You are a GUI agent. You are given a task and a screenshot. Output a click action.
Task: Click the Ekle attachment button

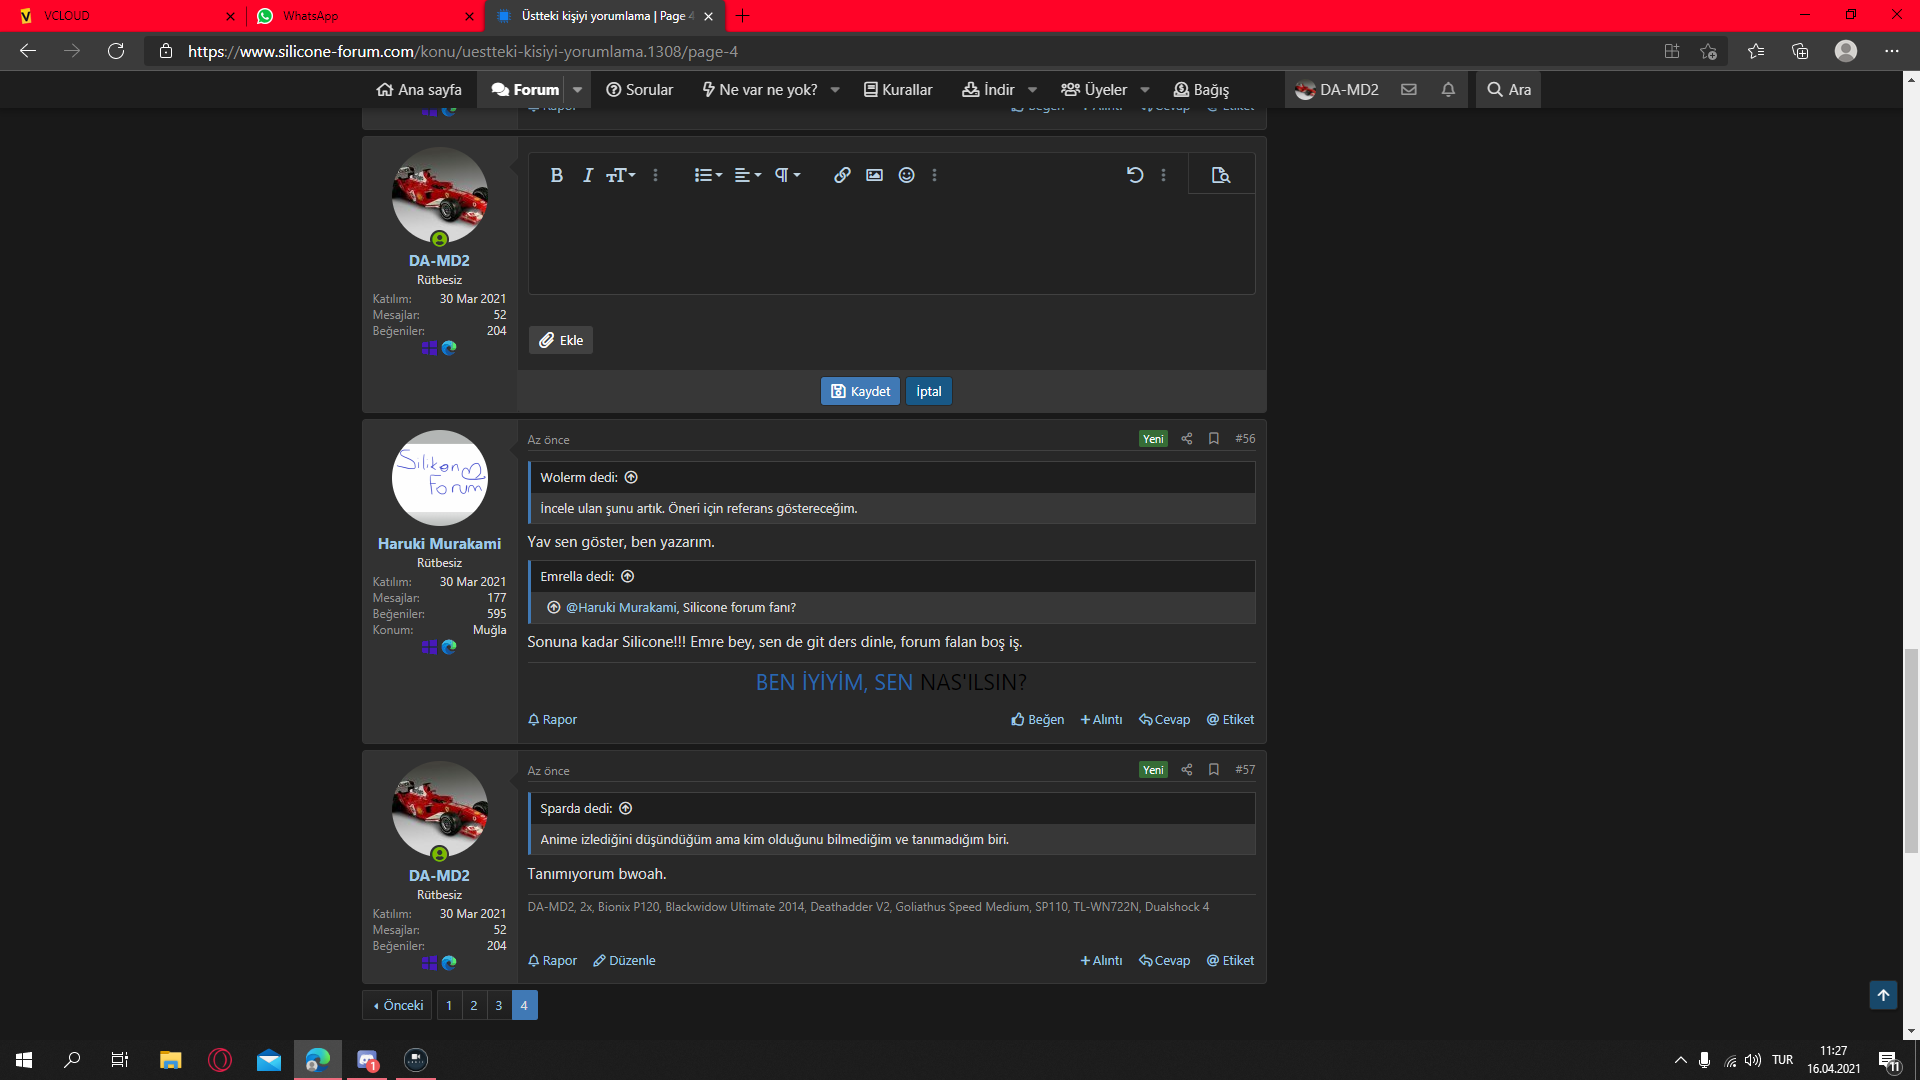[x=561, y=340]
